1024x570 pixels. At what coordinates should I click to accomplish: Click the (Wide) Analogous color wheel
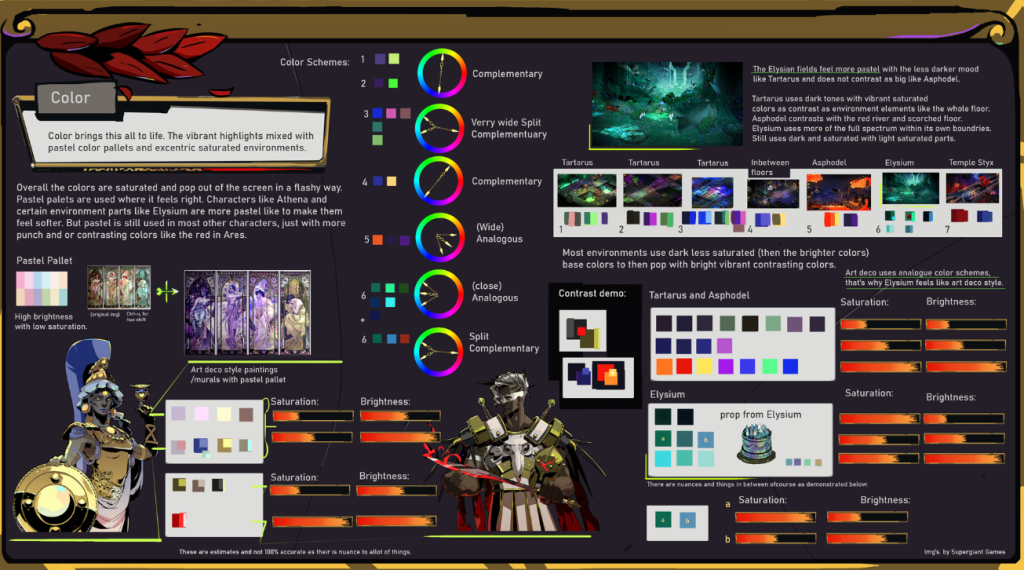click(x=440, y=237)
